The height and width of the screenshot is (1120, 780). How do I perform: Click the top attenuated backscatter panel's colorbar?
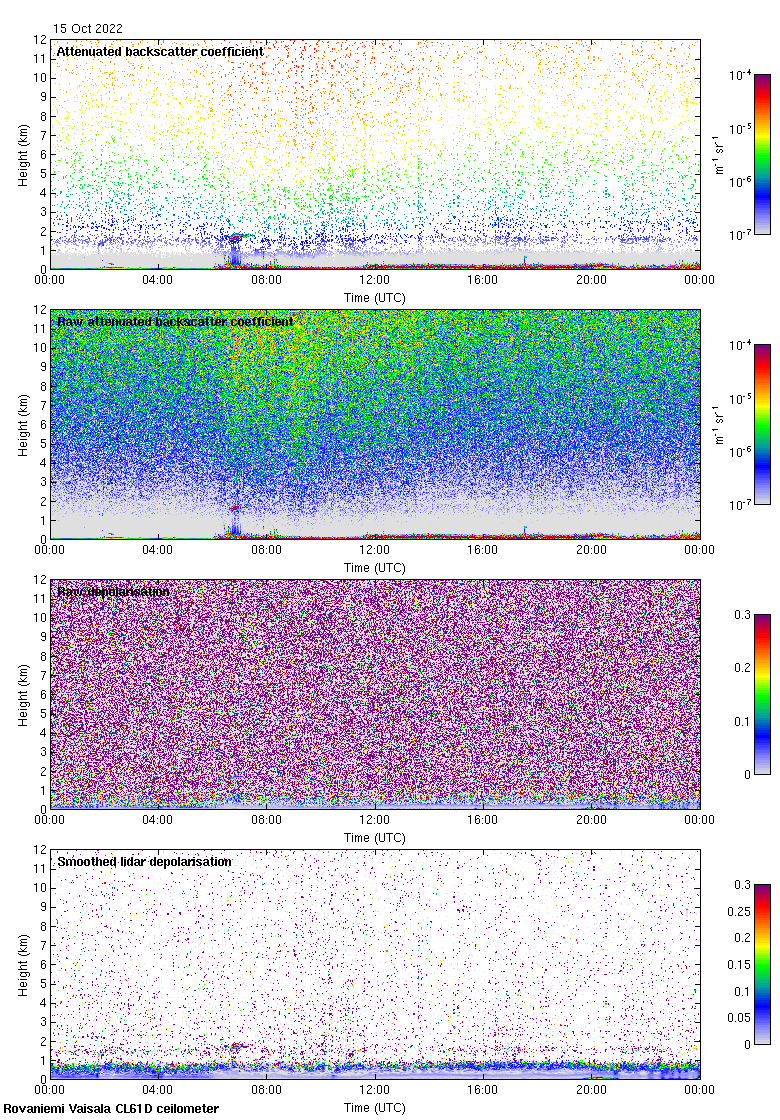point(763,154)
